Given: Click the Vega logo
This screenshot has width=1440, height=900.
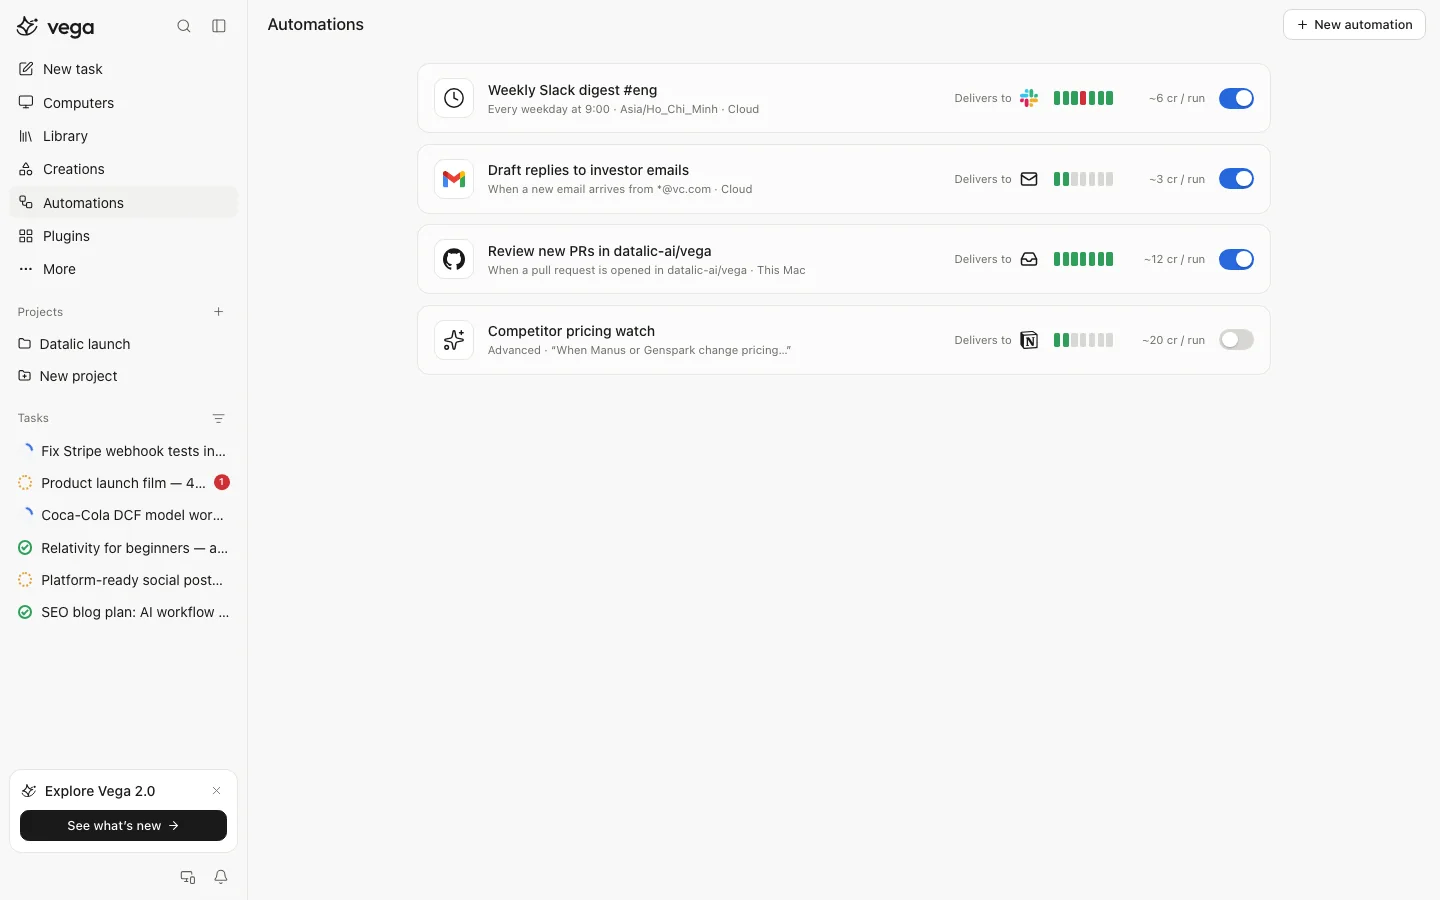Looking at the screenshot, I should tap(56, 27).
